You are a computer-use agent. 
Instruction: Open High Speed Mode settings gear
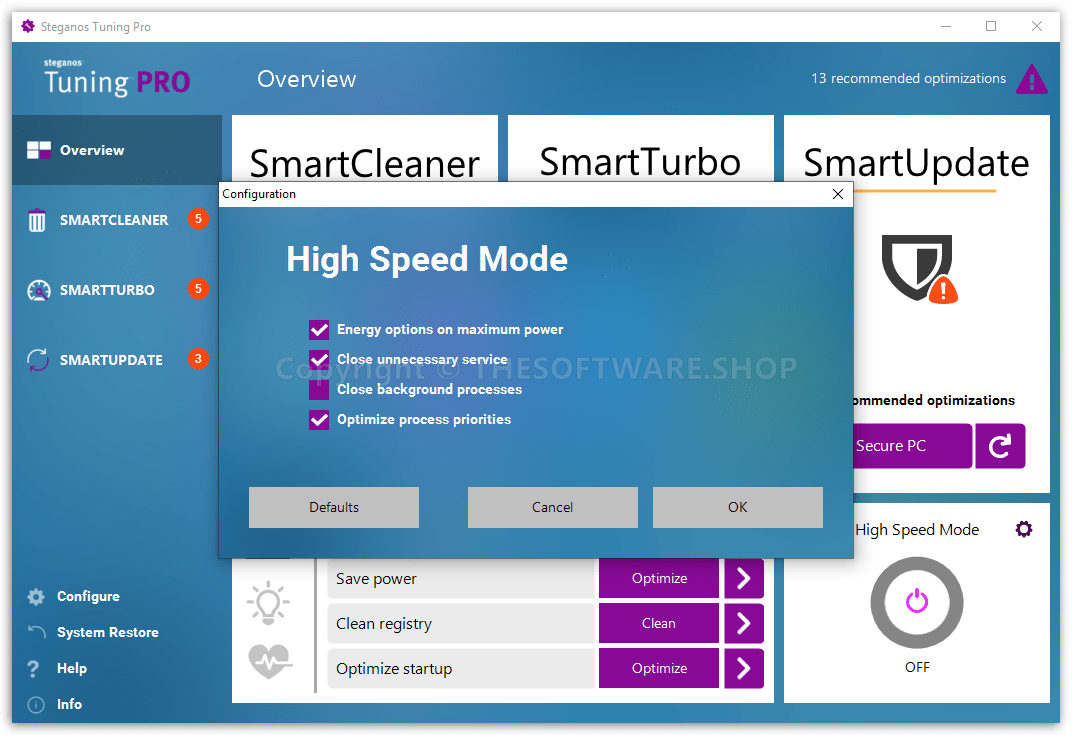pyautogui.click(x=1023, y=529)
